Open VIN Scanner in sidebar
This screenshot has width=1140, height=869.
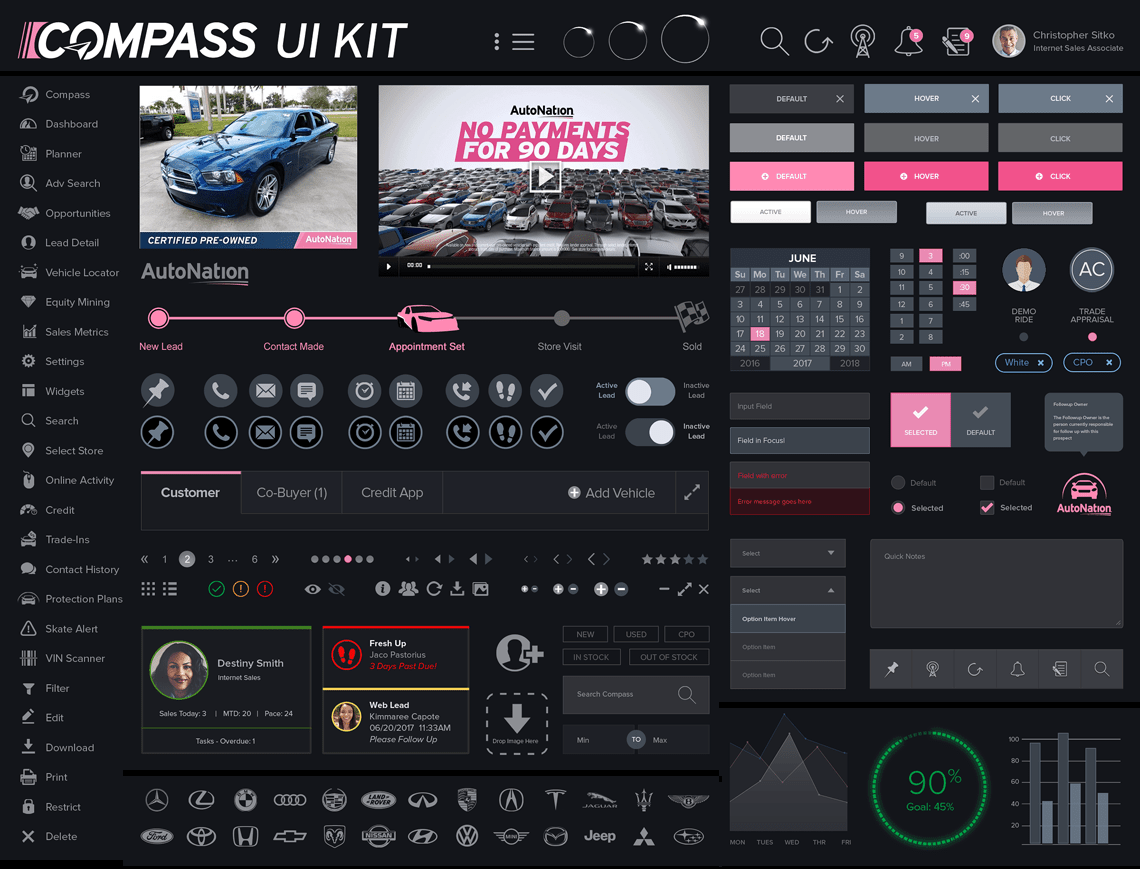(x=63, y=658)
